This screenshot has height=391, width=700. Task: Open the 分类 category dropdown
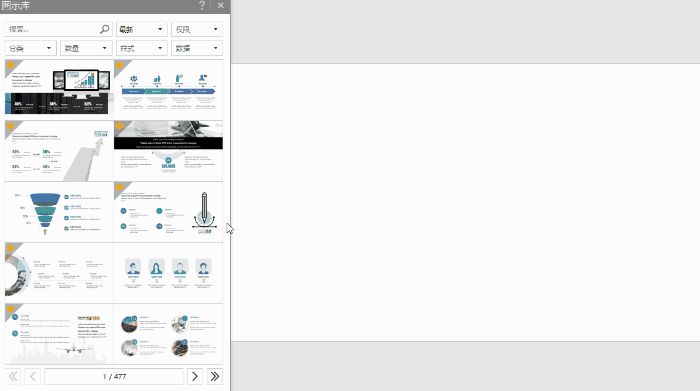pyautogui.click(x=30, y=48)
